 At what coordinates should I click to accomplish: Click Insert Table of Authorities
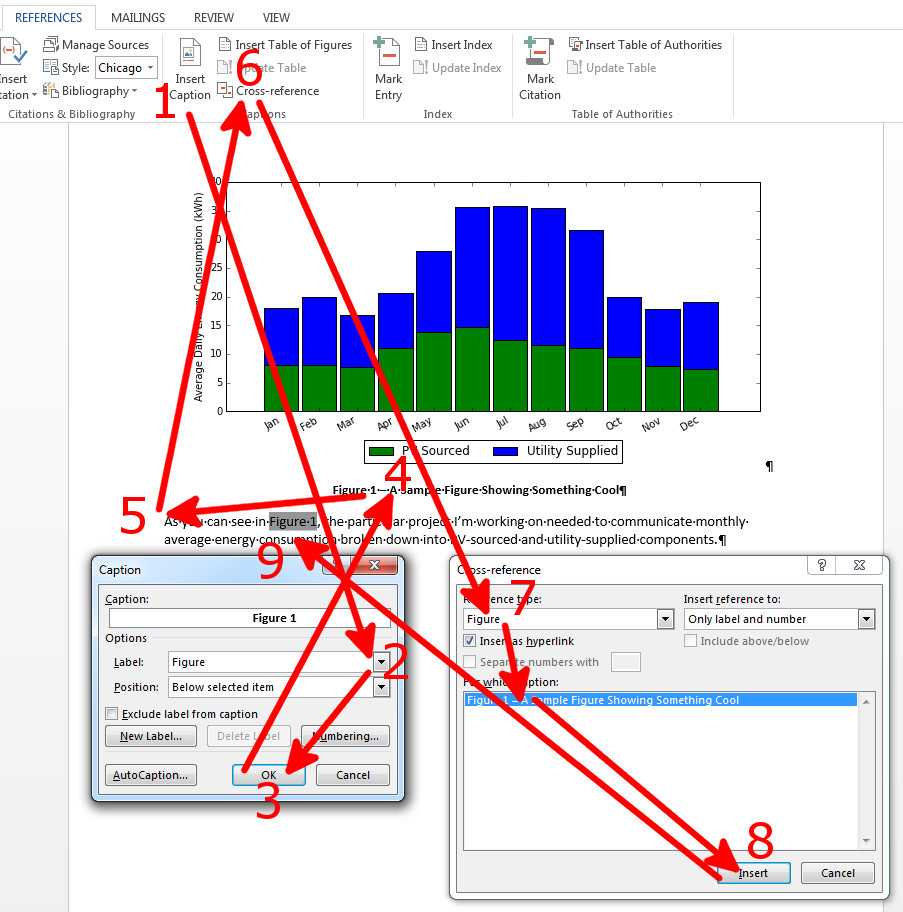click(x=645, y=44)
